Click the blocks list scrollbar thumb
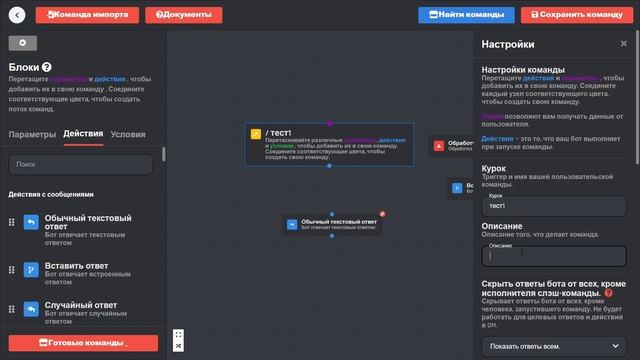Screen dimensions: 640x360 [x=164, y=154]
